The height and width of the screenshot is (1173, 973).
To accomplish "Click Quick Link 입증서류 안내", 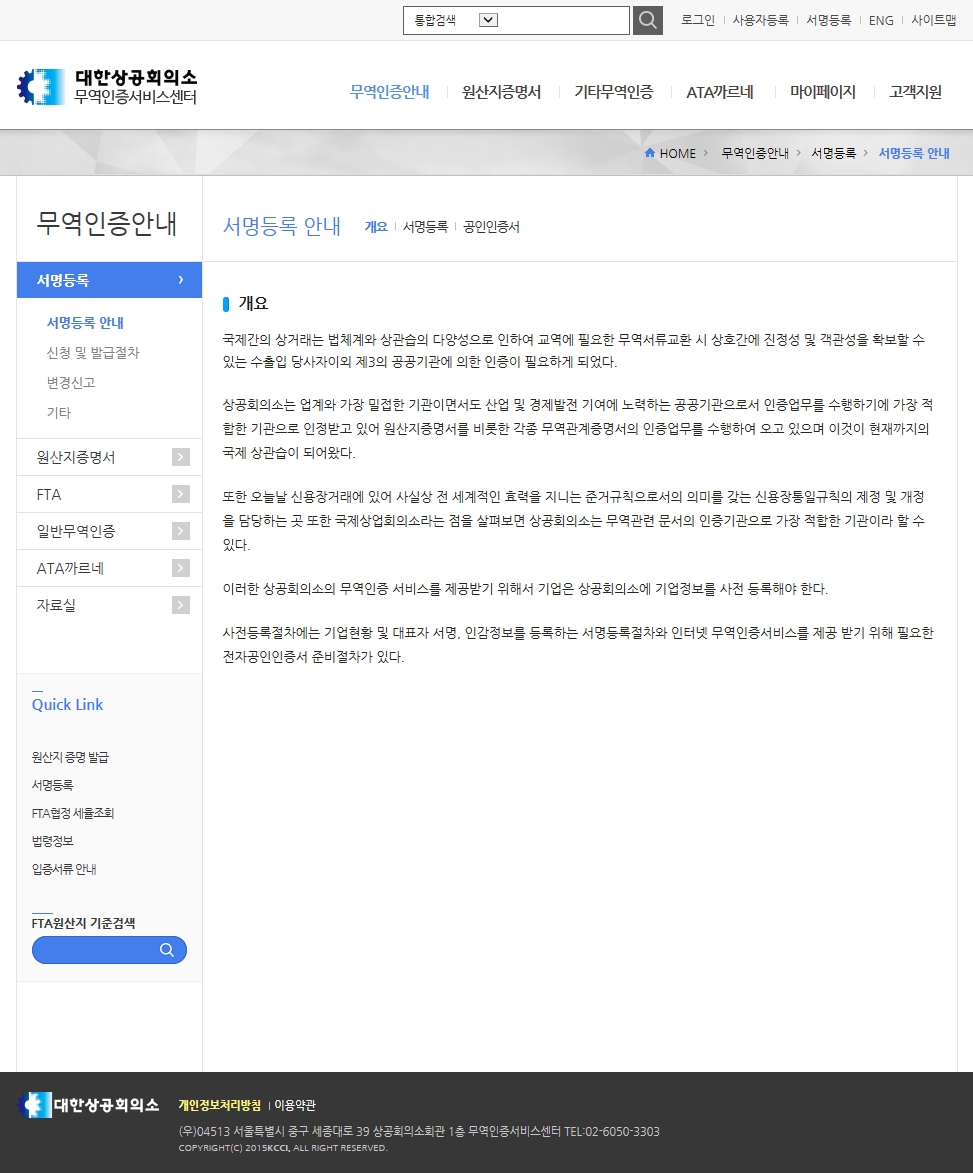I will click(x=64, y=869).
